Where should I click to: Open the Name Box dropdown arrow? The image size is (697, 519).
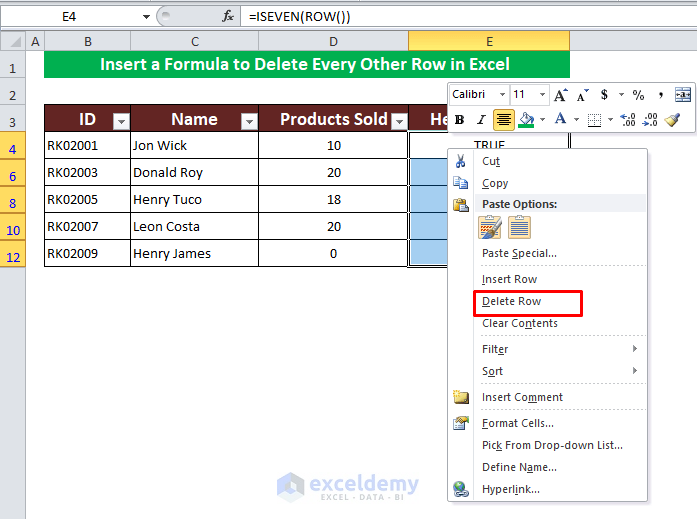pyautogui.click(x=146, y=17)
